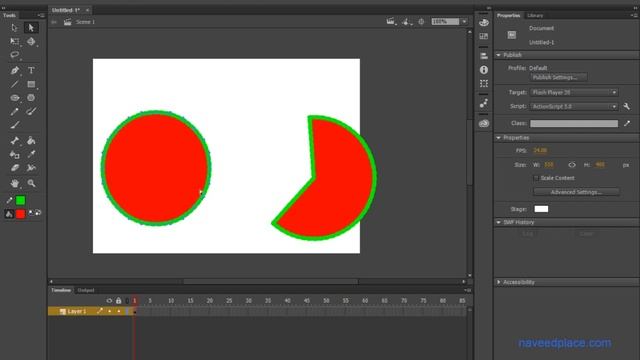Click the red fill color swatch

click(x=20, y=213)
